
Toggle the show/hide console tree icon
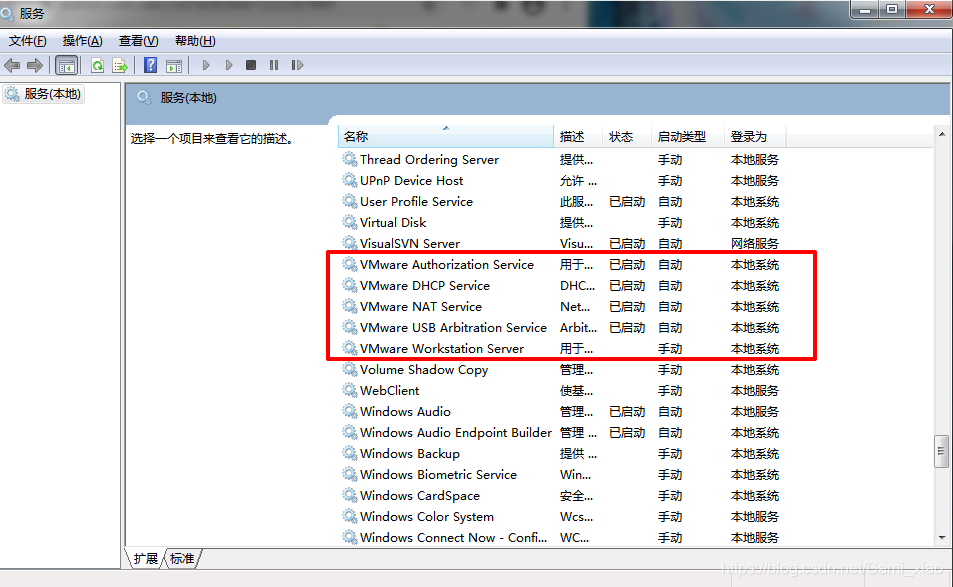pyautogui.click(x=66, y=65)
